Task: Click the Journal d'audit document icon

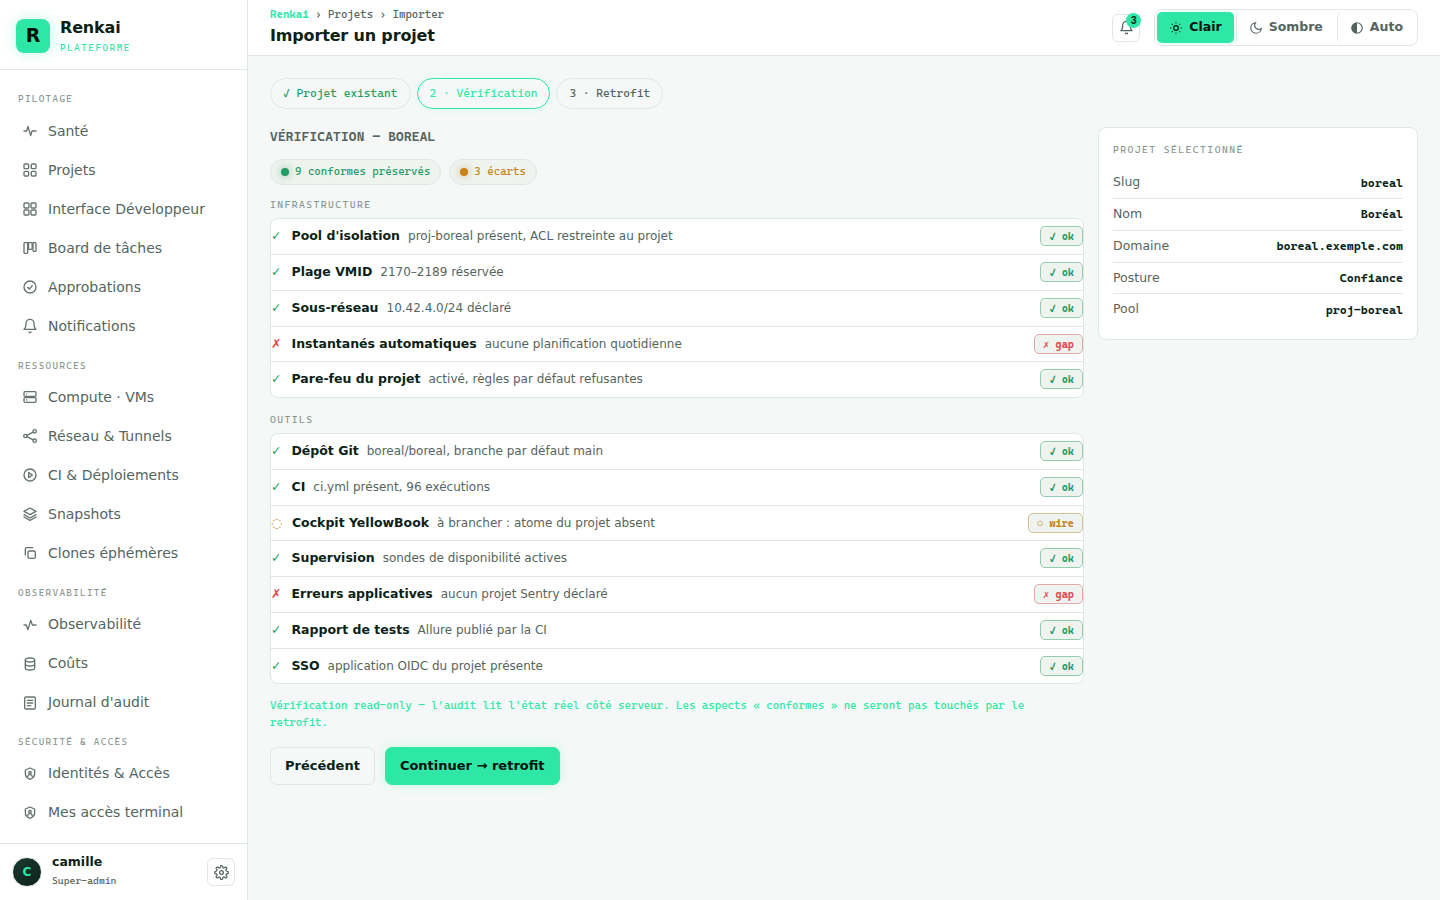Action: 30,702
